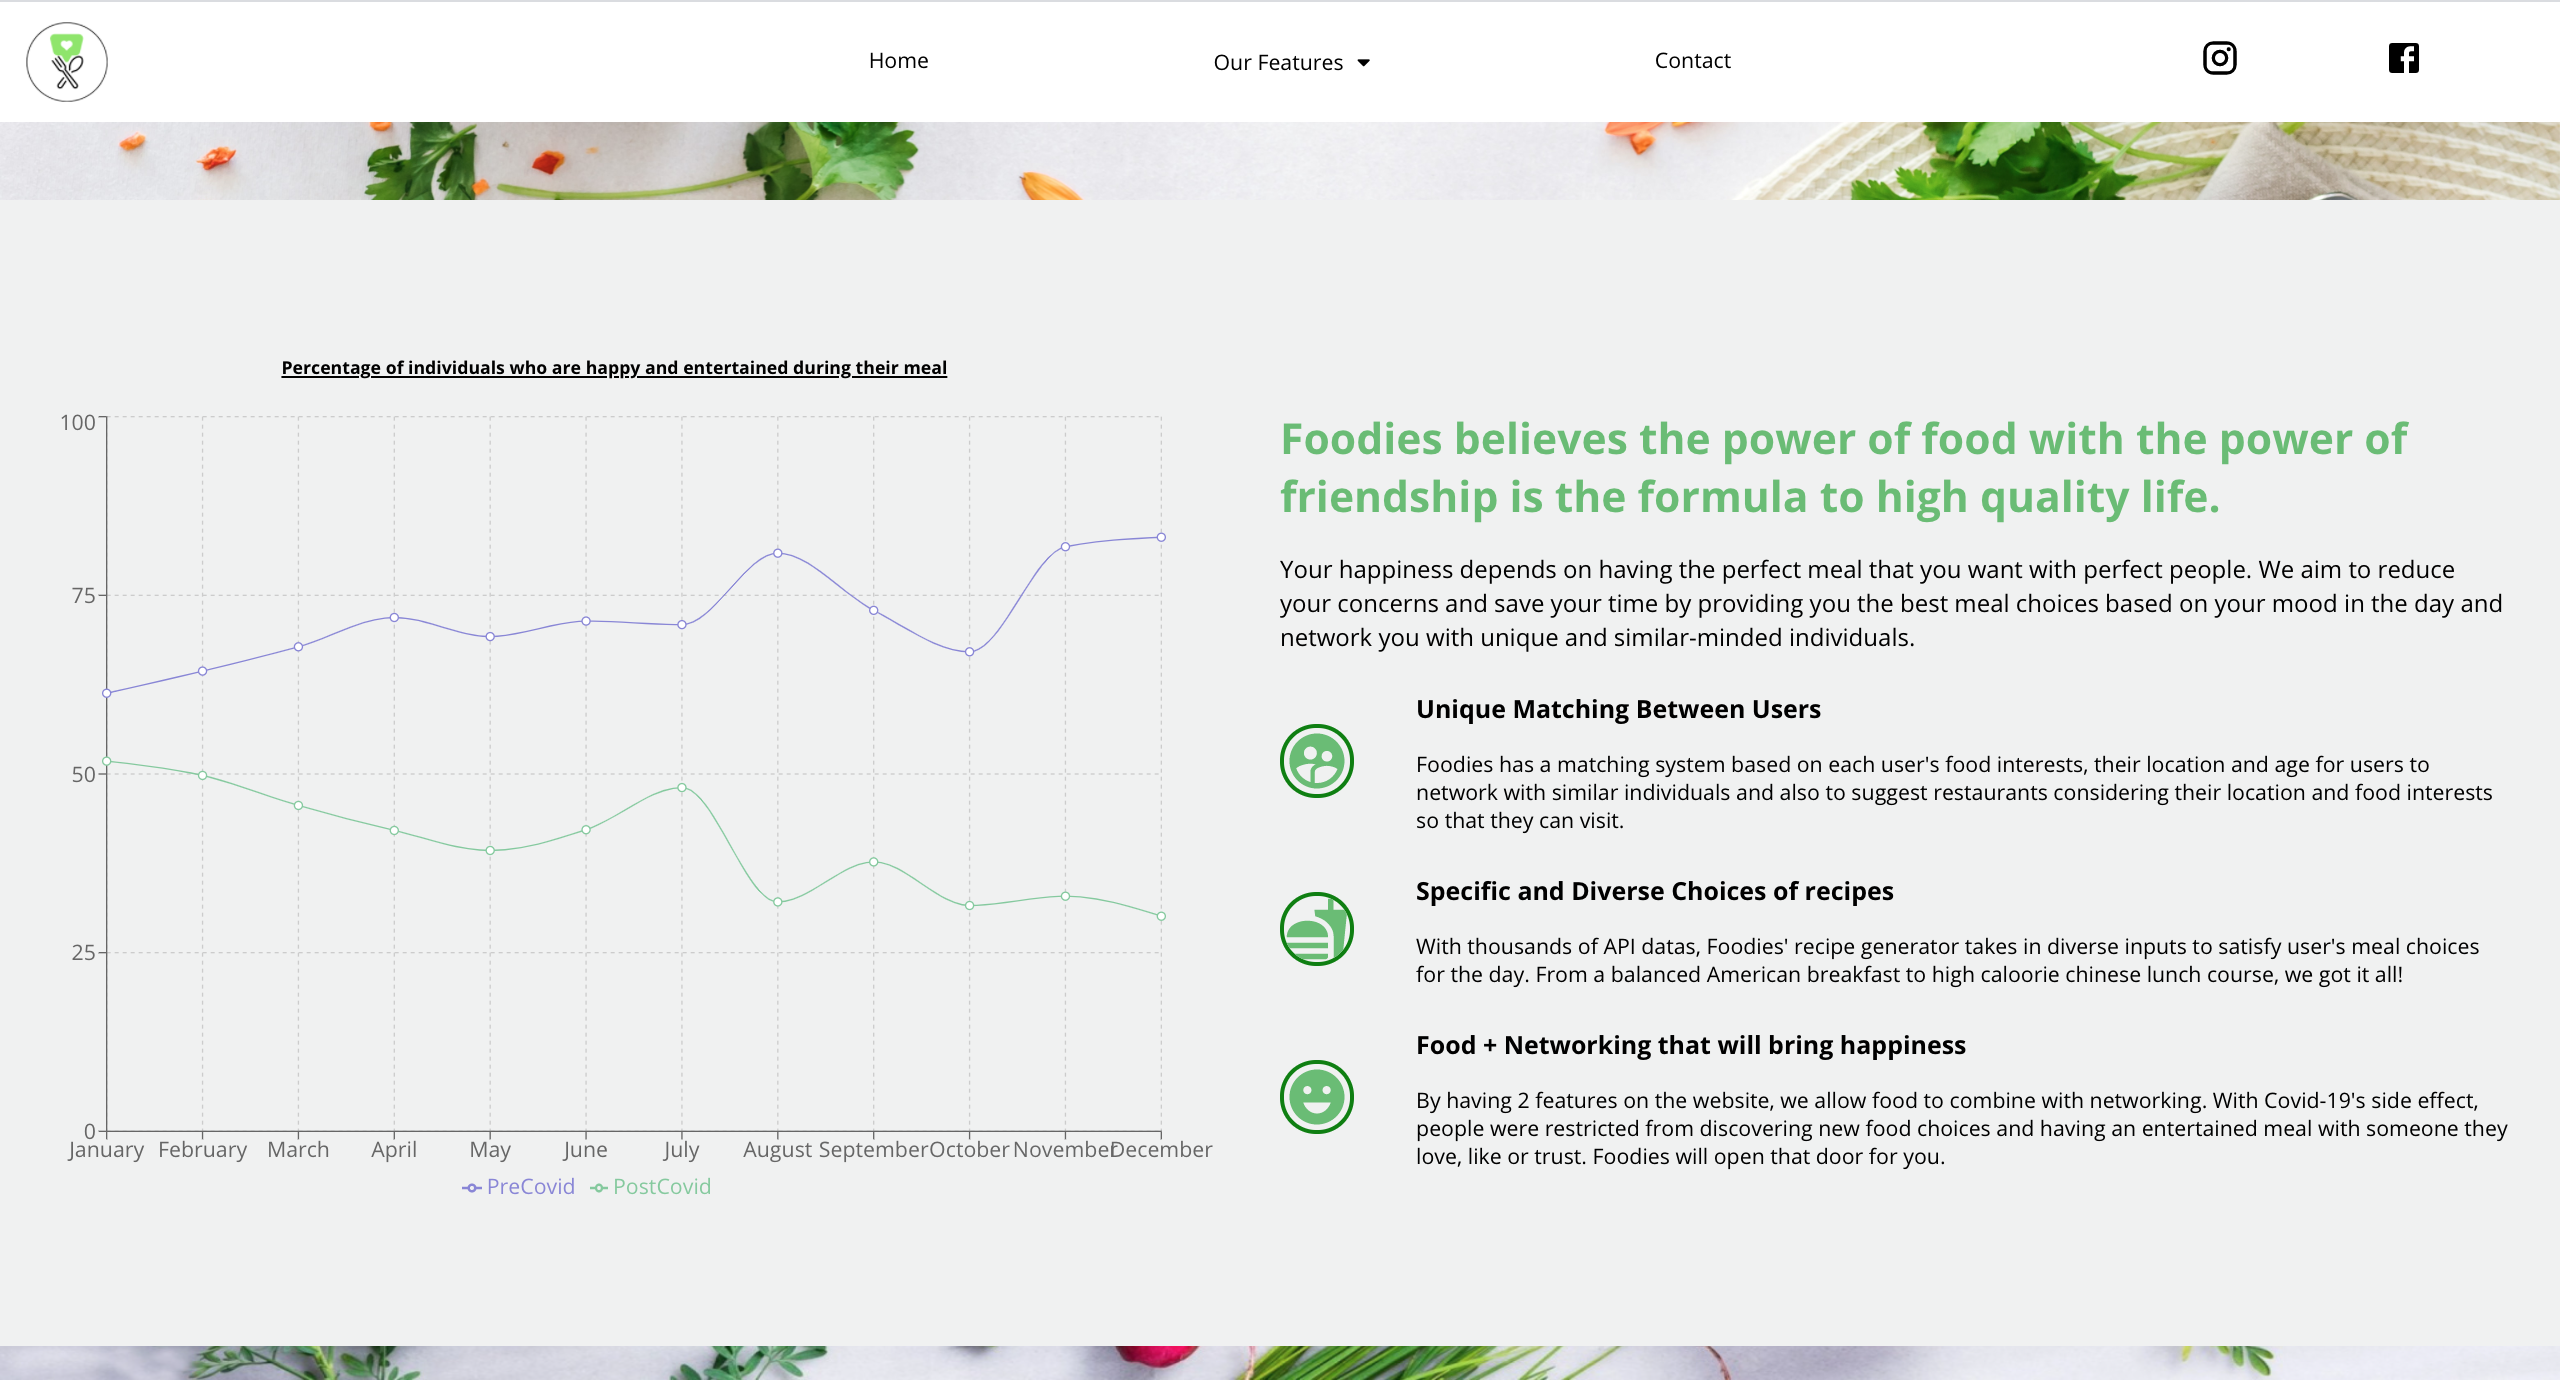Image resolution: width=2560 pixels, height=1380 pixels.
Task: Click the chart title about happy meals
Action: pyautogui.click(x=614, y=368)
